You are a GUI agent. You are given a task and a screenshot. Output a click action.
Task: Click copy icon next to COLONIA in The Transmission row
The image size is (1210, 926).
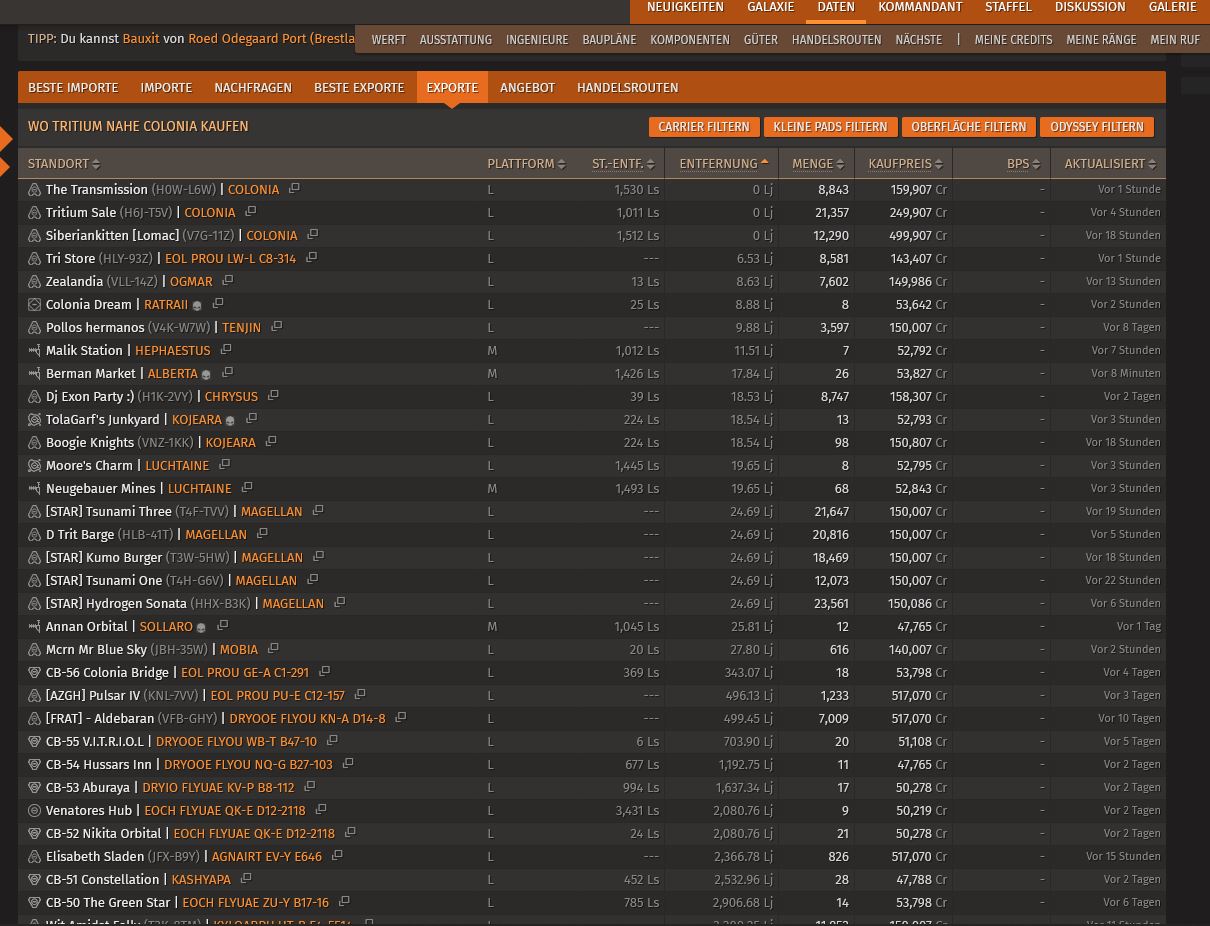coord(293,189)
